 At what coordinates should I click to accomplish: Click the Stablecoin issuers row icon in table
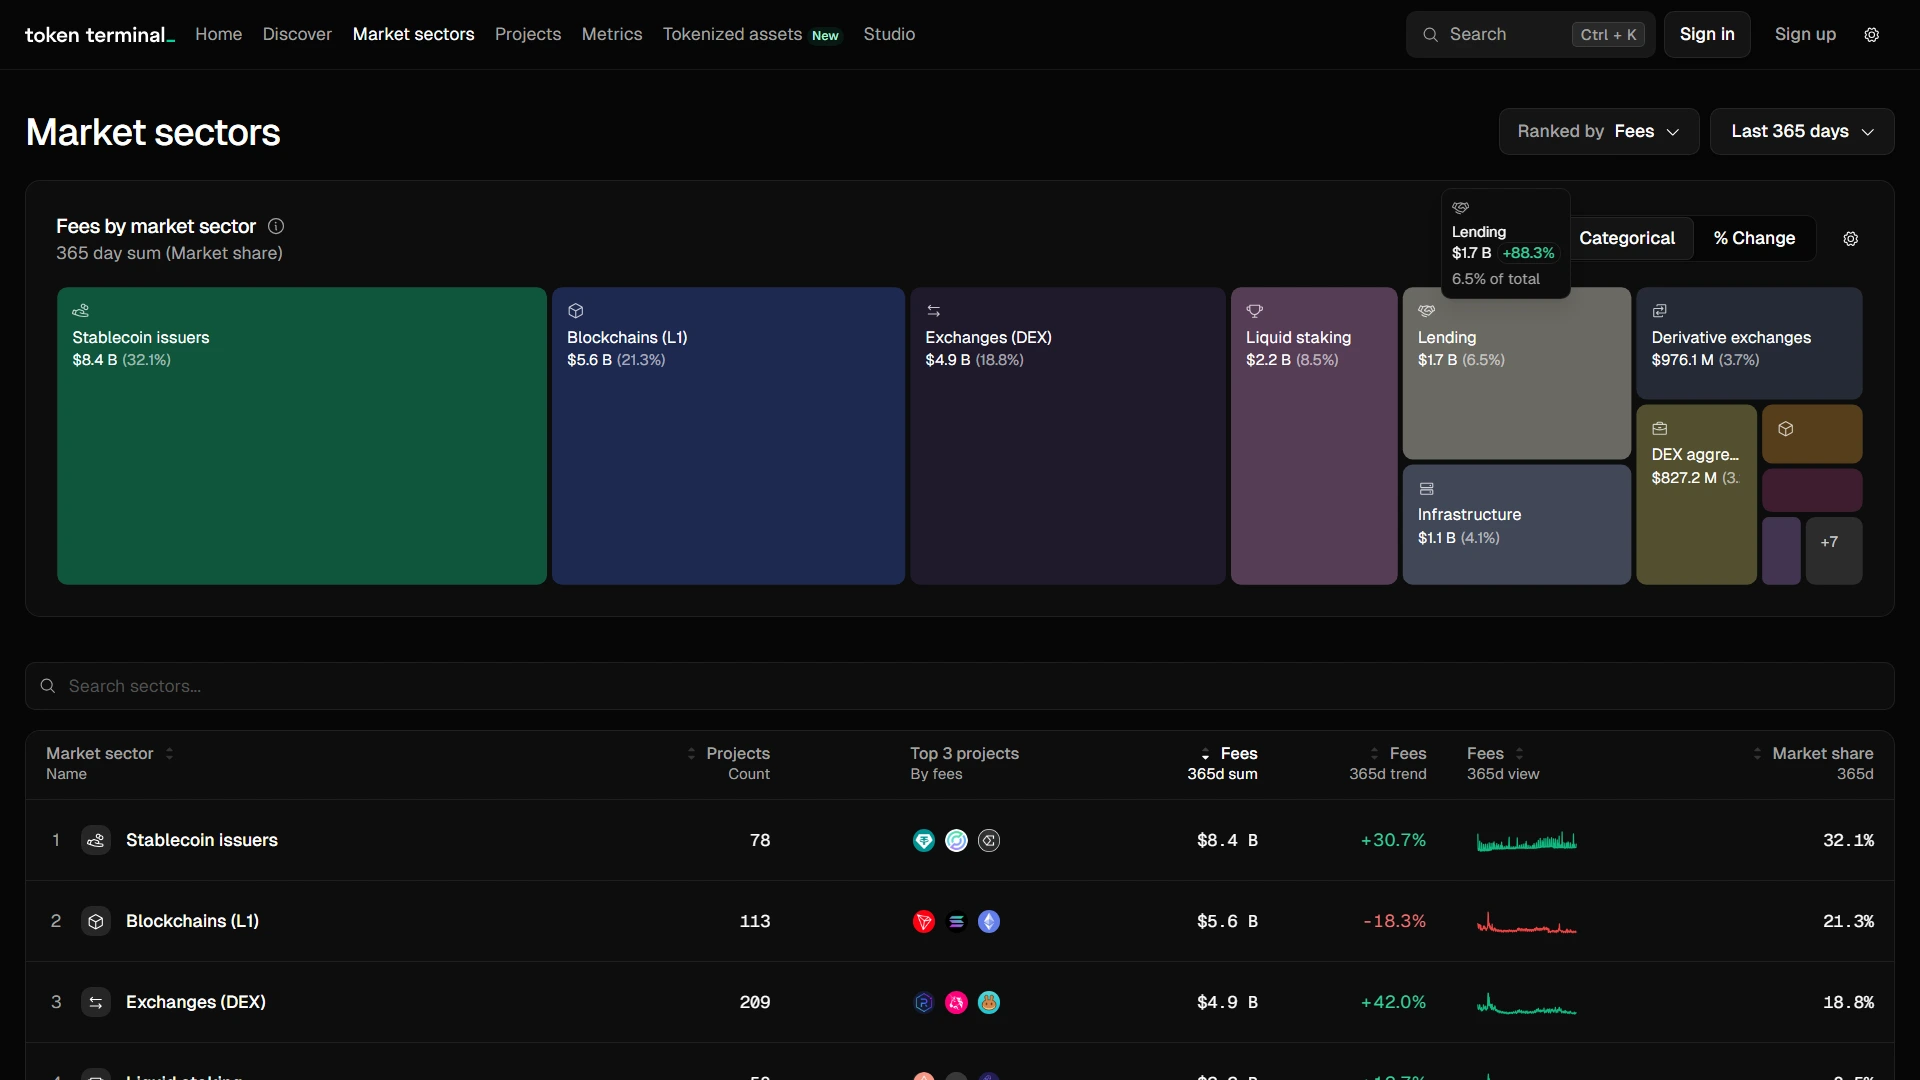tap(96, 841)
